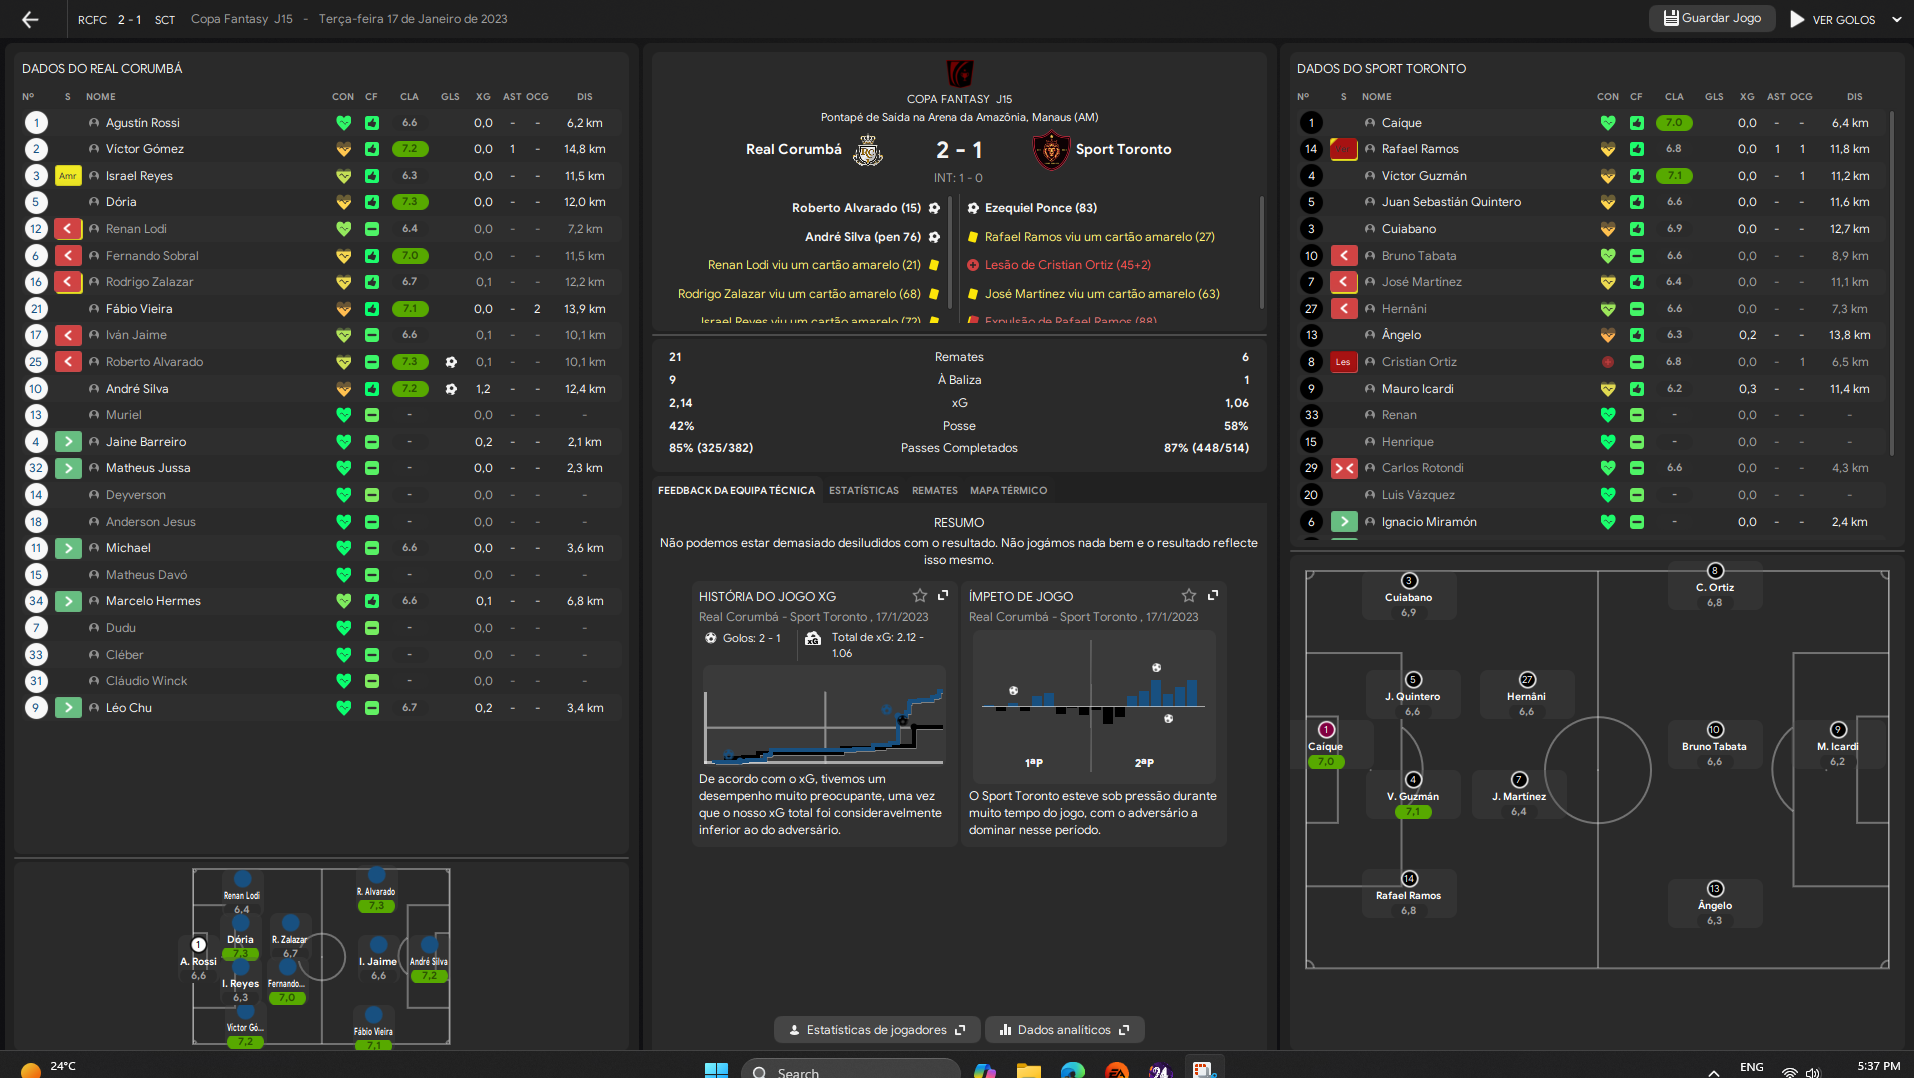This screenshot has width=1914, height=1078.
Task: Toggle the star on Ímpeto de Jogo
Action: point(1189,595)
